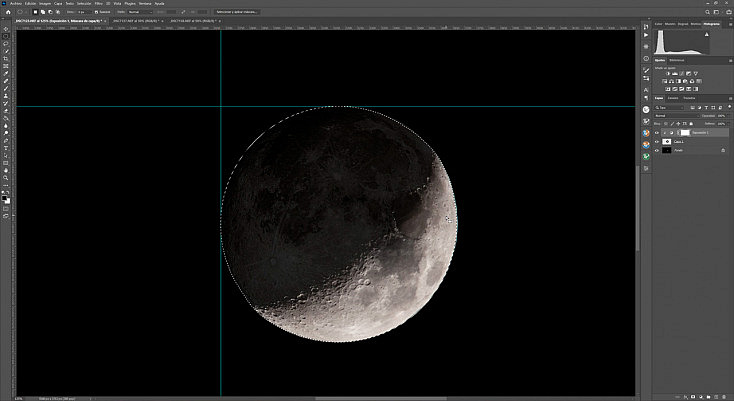Screen dimensions: 734x401
Task: Choose Add to Selection mode icon
Action: pyautogui.click(x=43, y=12)
